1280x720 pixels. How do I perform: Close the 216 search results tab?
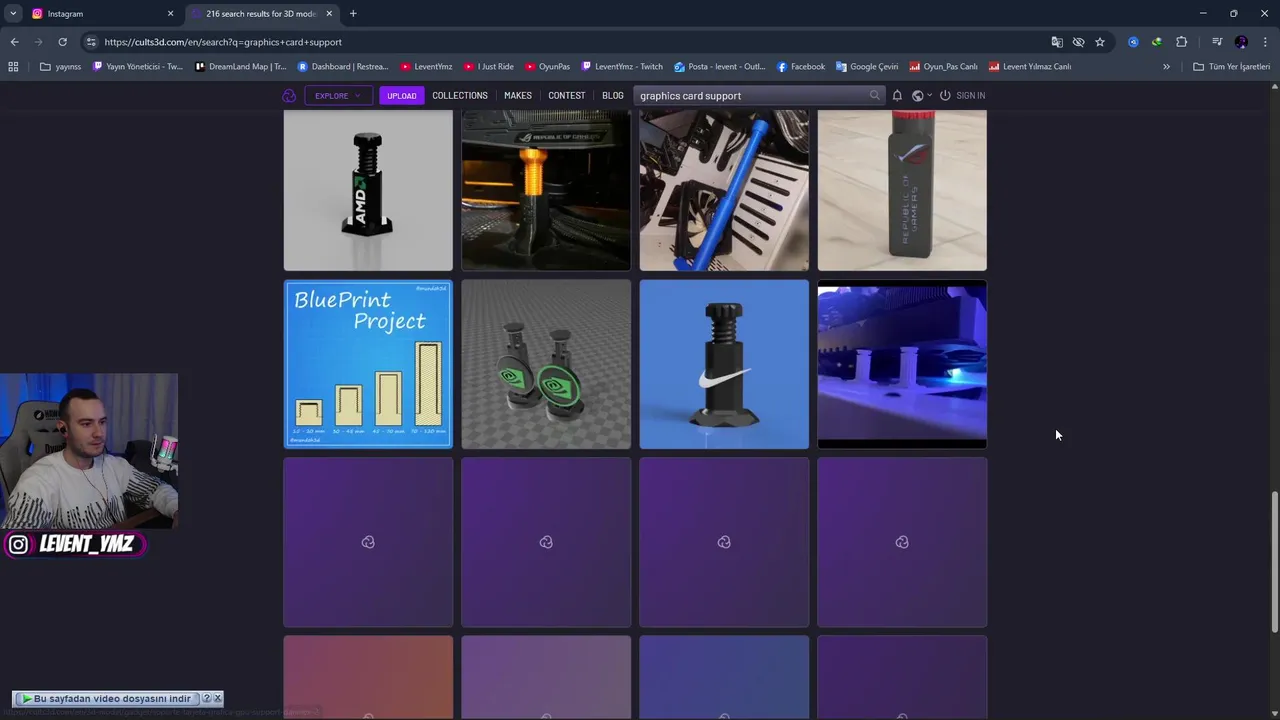pyautogui.click(x=329, y=14)
